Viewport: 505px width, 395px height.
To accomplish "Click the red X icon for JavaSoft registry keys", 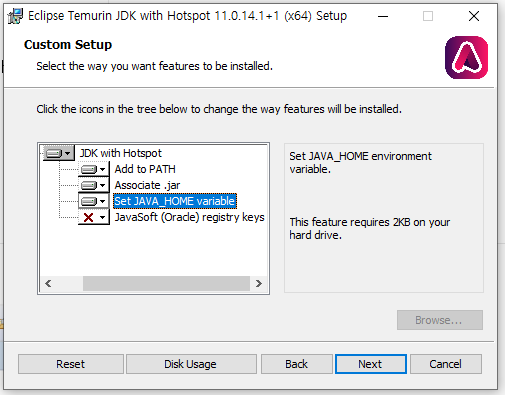I will 89,217.
